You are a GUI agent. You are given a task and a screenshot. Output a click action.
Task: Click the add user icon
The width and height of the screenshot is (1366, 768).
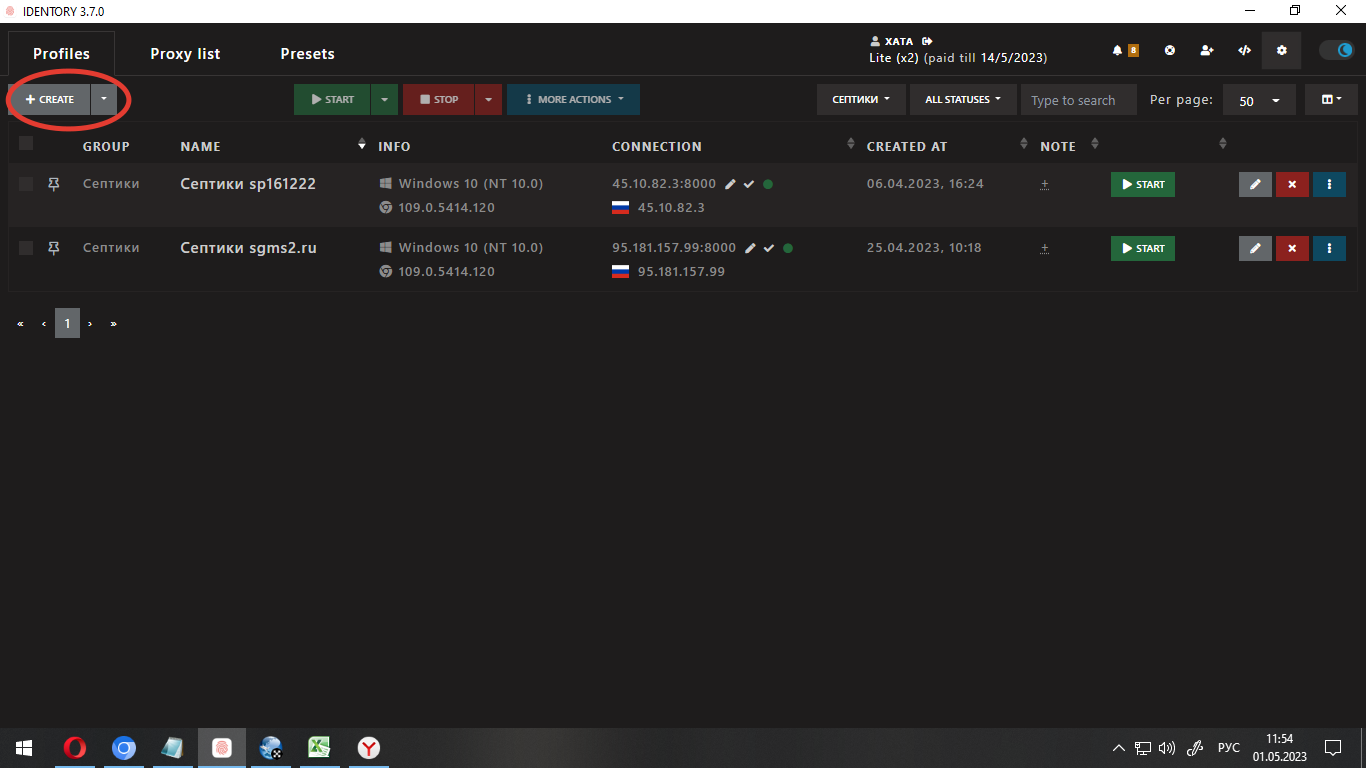1207,50
